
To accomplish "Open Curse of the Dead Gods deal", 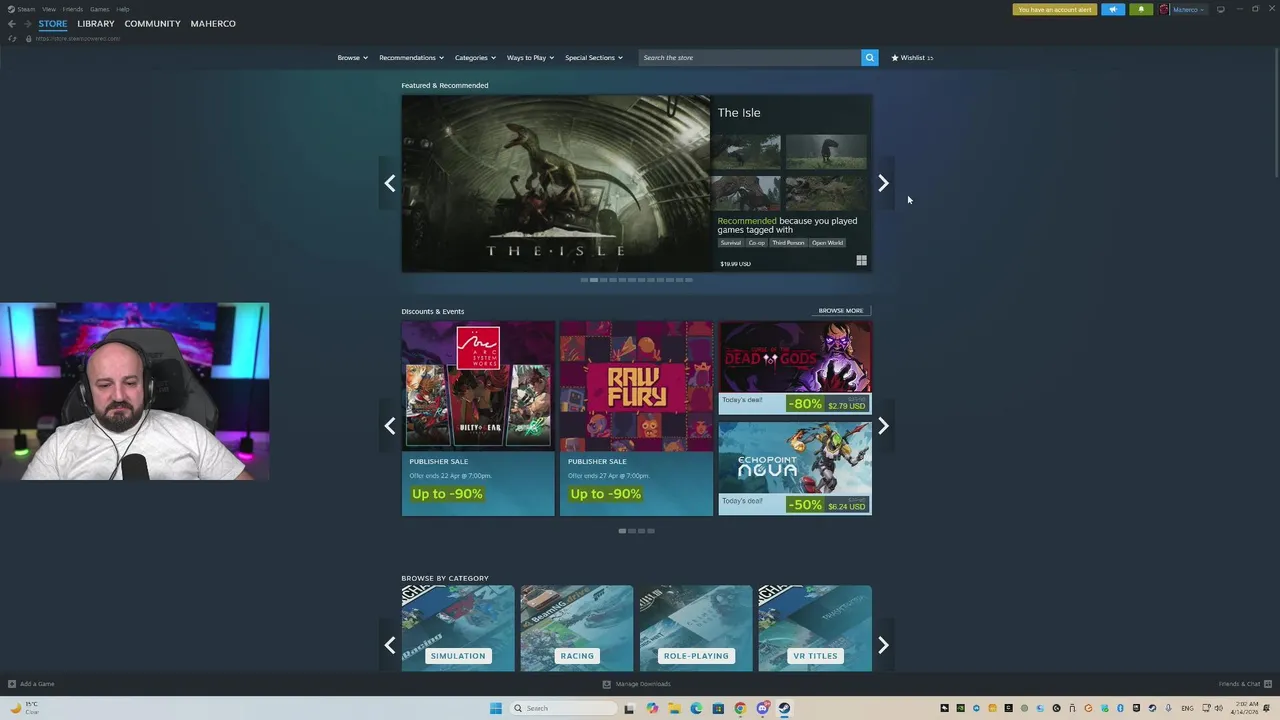I will tap(795, 368).
